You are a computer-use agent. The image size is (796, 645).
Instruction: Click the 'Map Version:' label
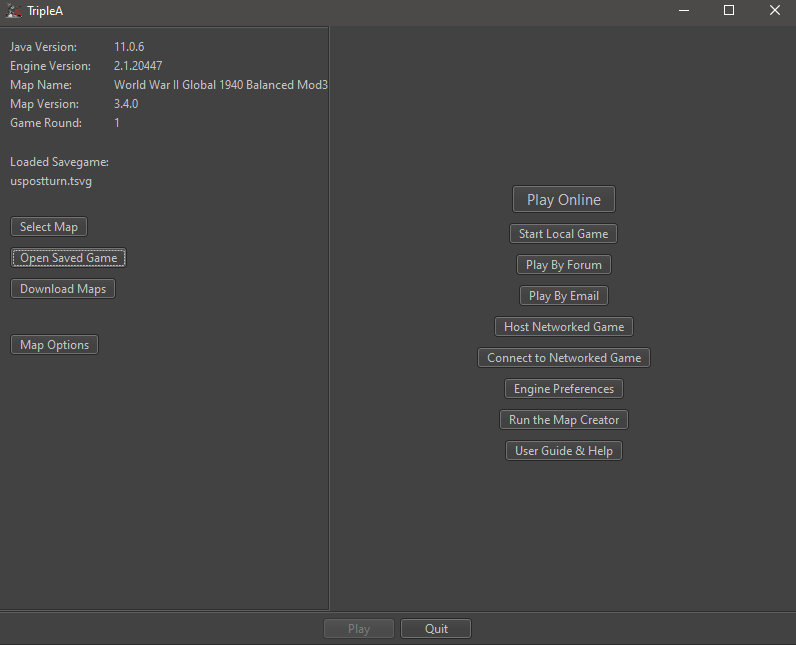(44, 104)
